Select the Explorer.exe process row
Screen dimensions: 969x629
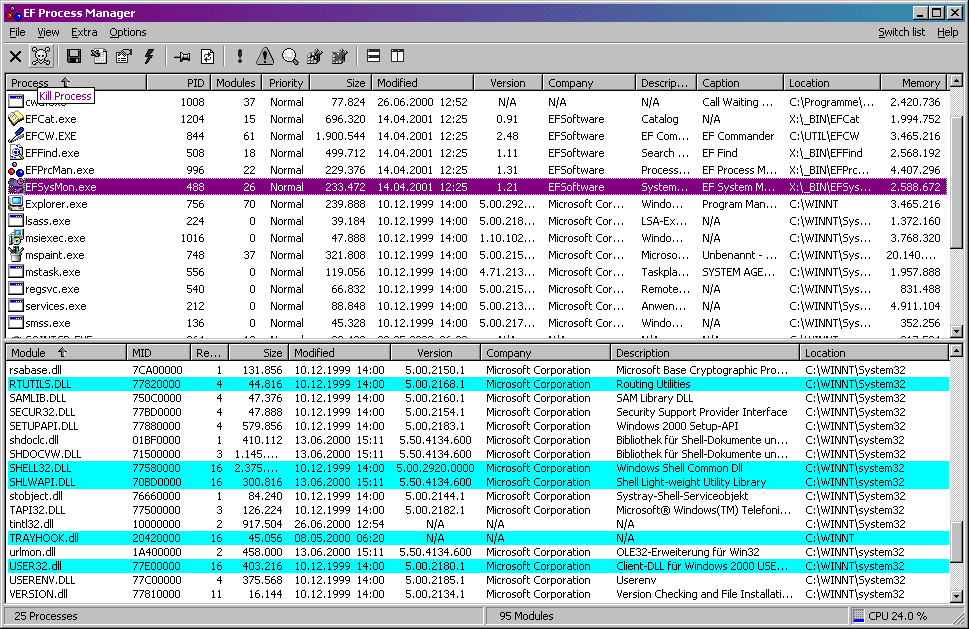tap(56, 204)
